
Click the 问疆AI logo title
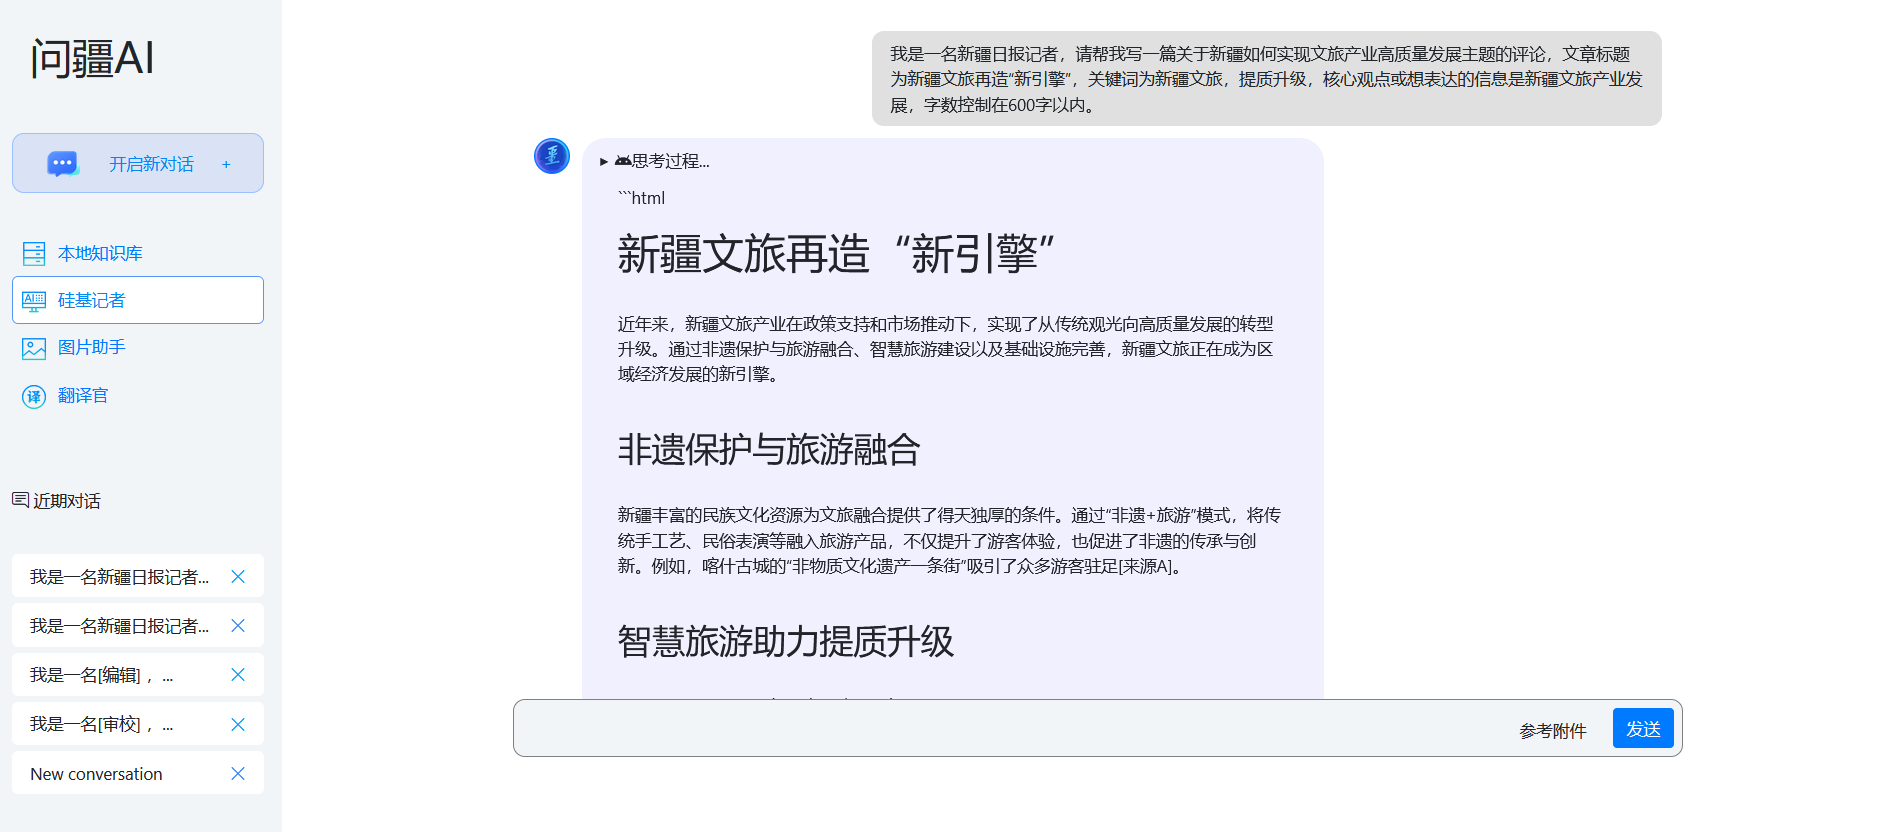point(92,59)
